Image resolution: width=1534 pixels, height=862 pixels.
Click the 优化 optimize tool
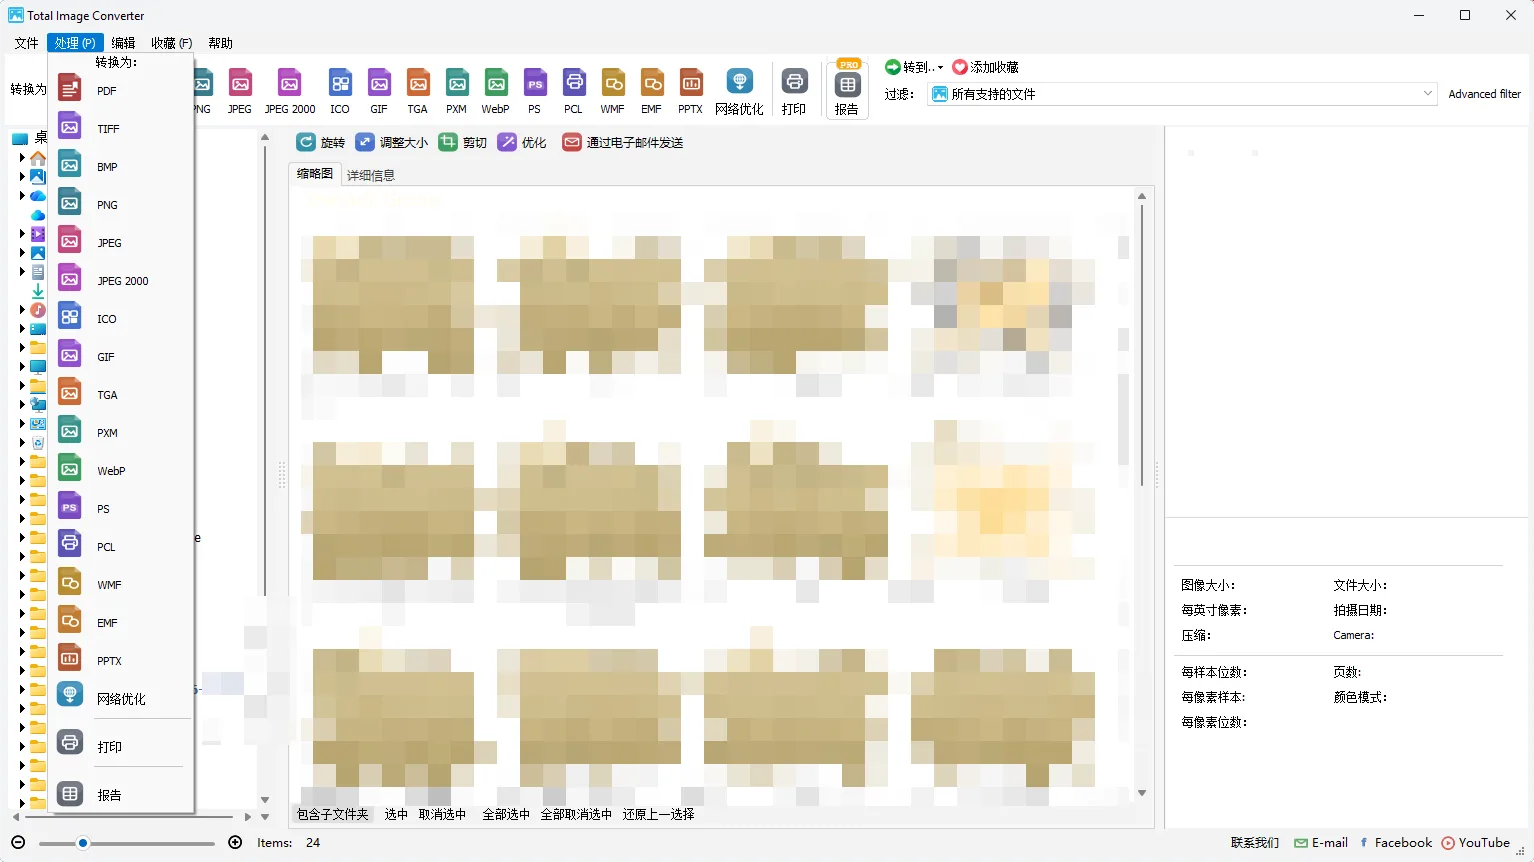[x=522, y=143]
